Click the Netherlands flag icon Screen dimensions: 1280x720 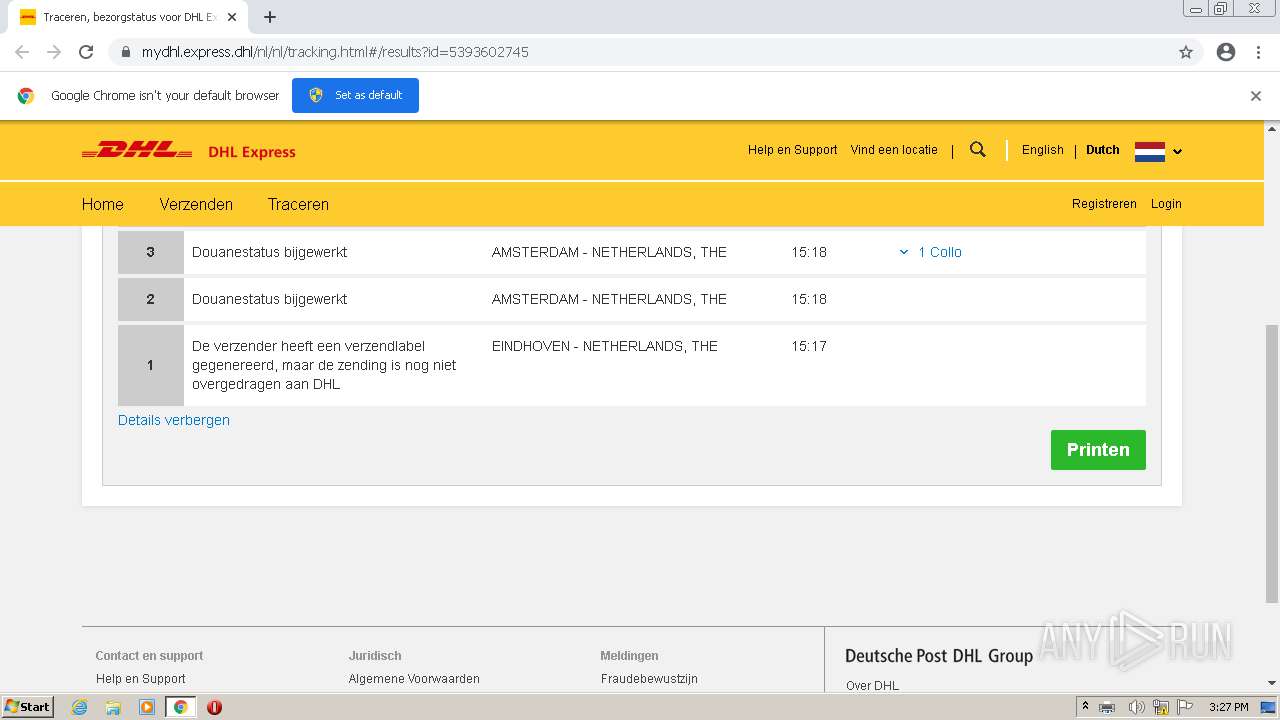[1150, 151]
